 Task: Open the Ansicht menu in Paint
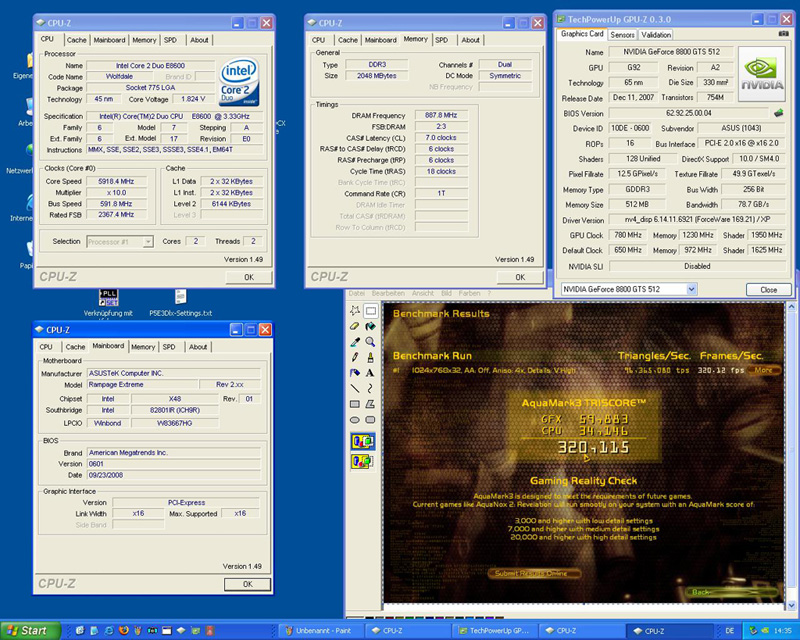[422, 293]
